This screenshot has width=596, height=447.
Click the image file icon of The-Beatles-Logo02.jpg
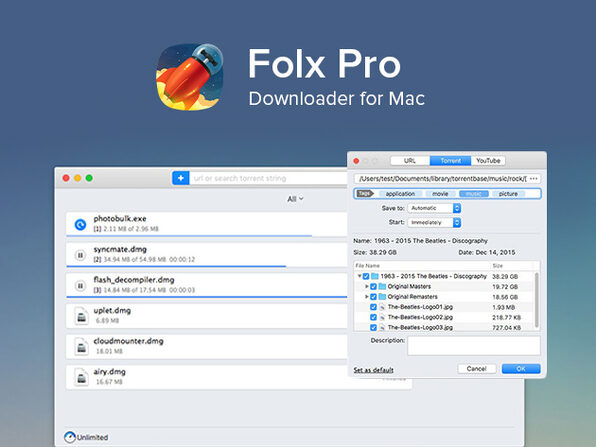coord(382,317)
